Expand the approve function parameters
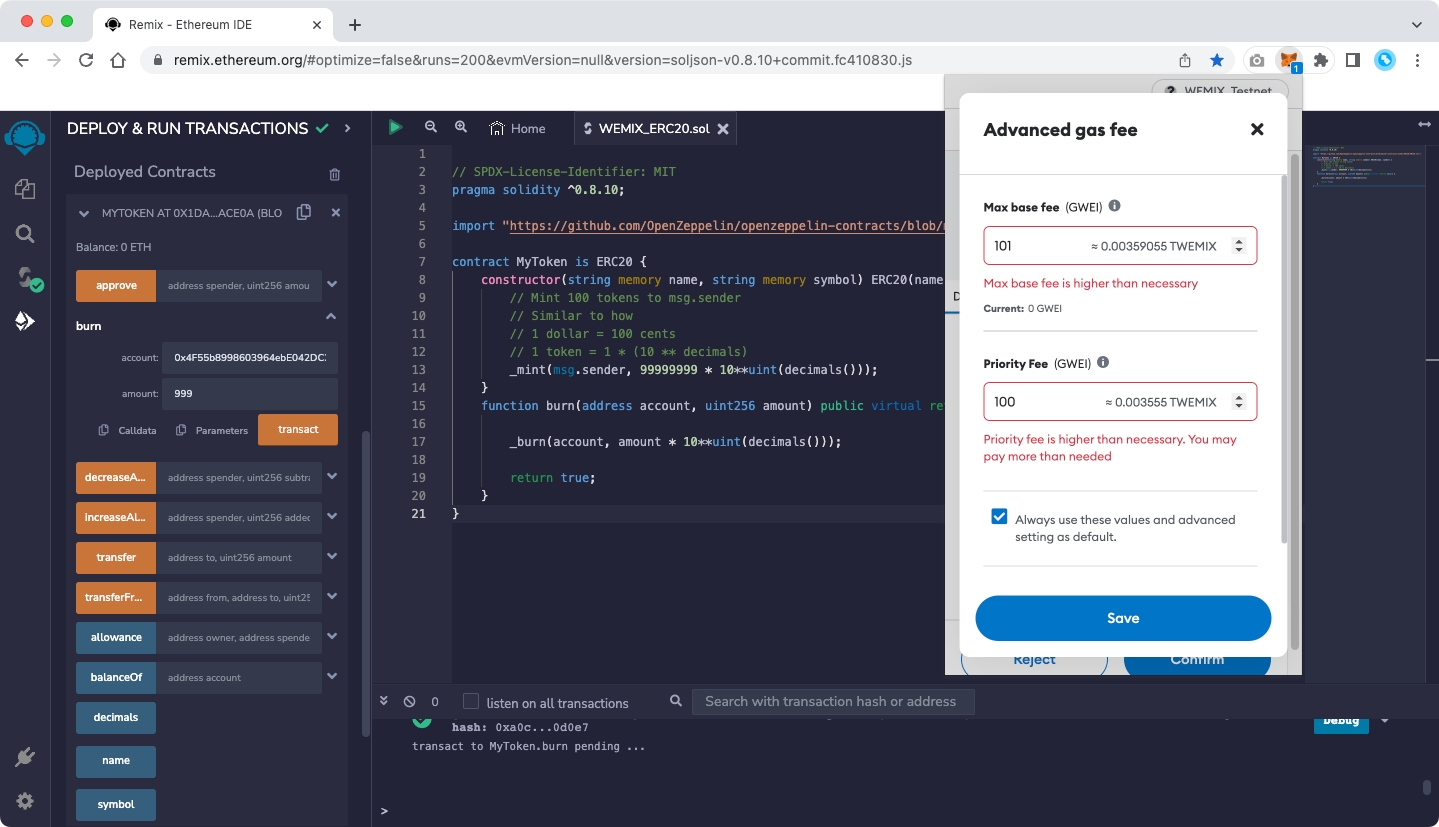The image size is (1439, 827). tap(332, 285)
